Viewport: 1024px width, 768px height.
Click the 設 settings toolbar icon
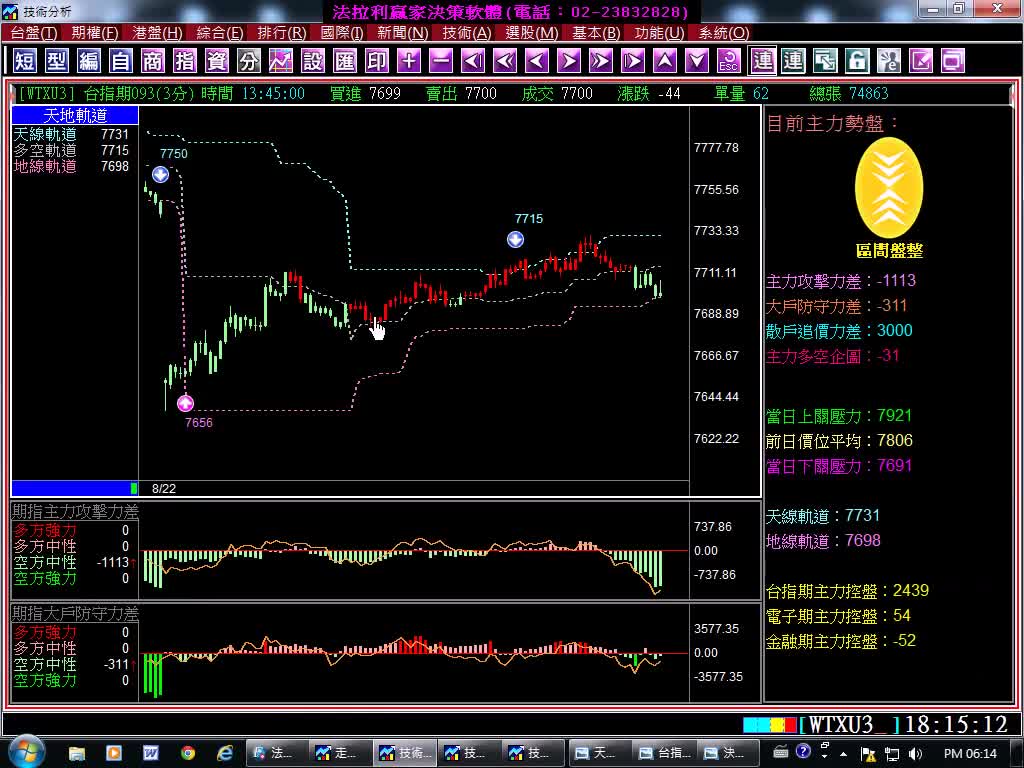(313, 61)
